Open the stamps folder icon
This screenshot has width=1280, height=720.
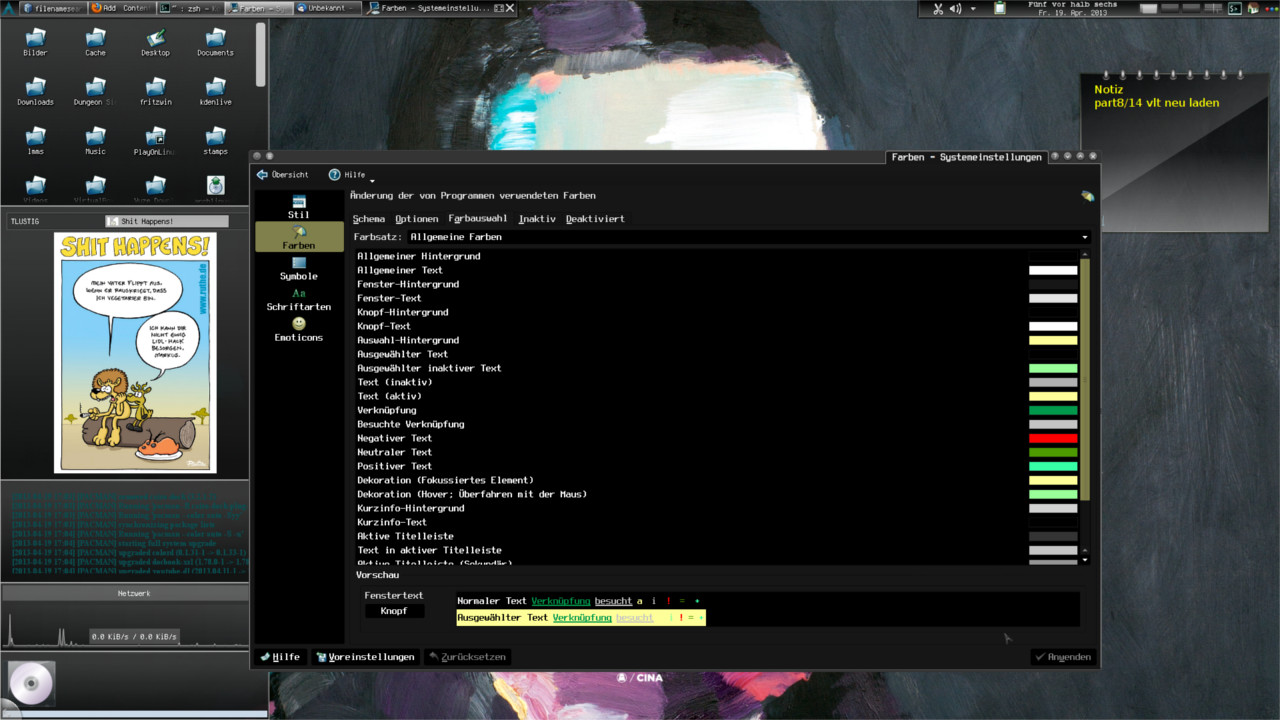pos(215,141)
